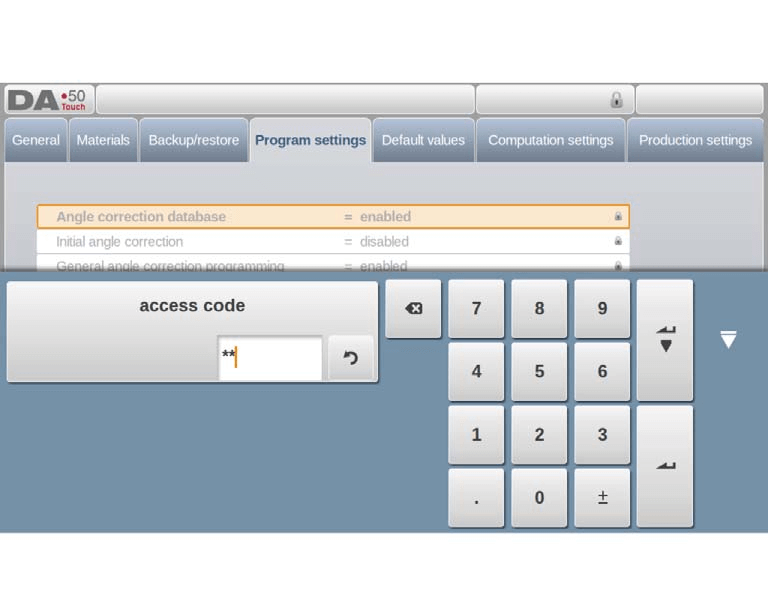Open the Backup/restore tab
This screenshot has height=615, width=768.
point(194,141)
